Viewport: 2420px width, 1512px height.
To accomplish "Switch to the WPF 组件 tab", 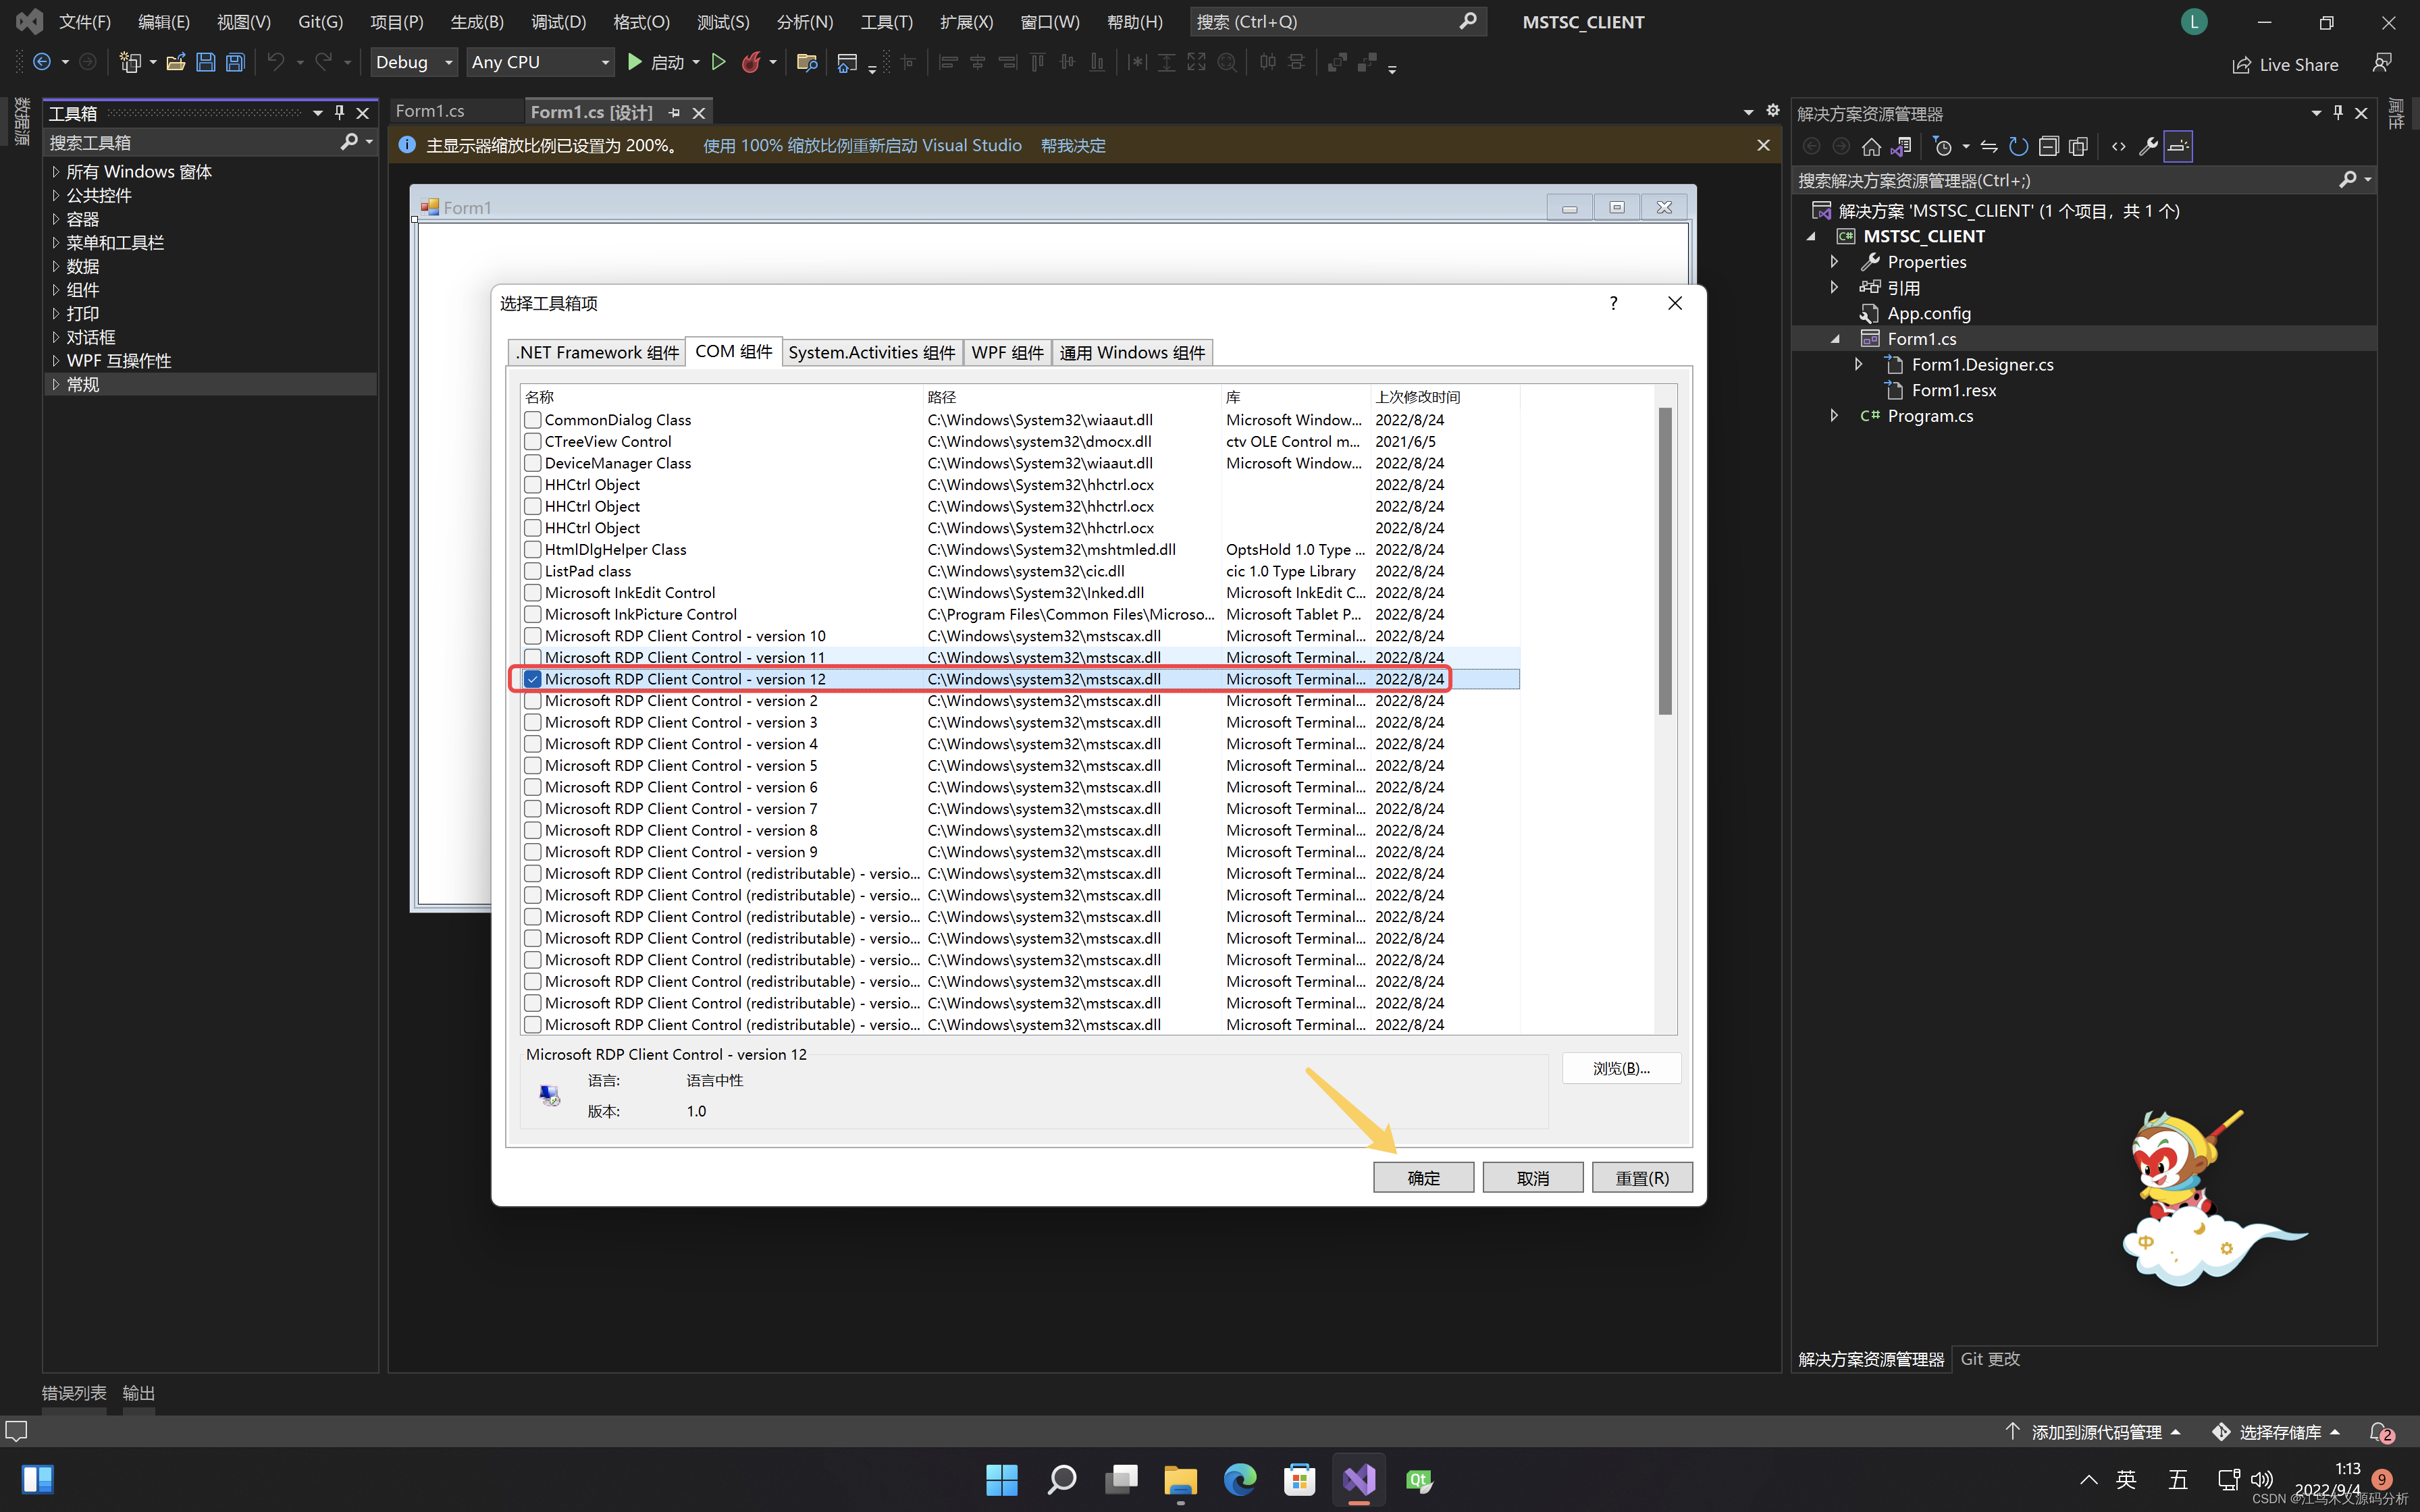I will (1007, 353).
